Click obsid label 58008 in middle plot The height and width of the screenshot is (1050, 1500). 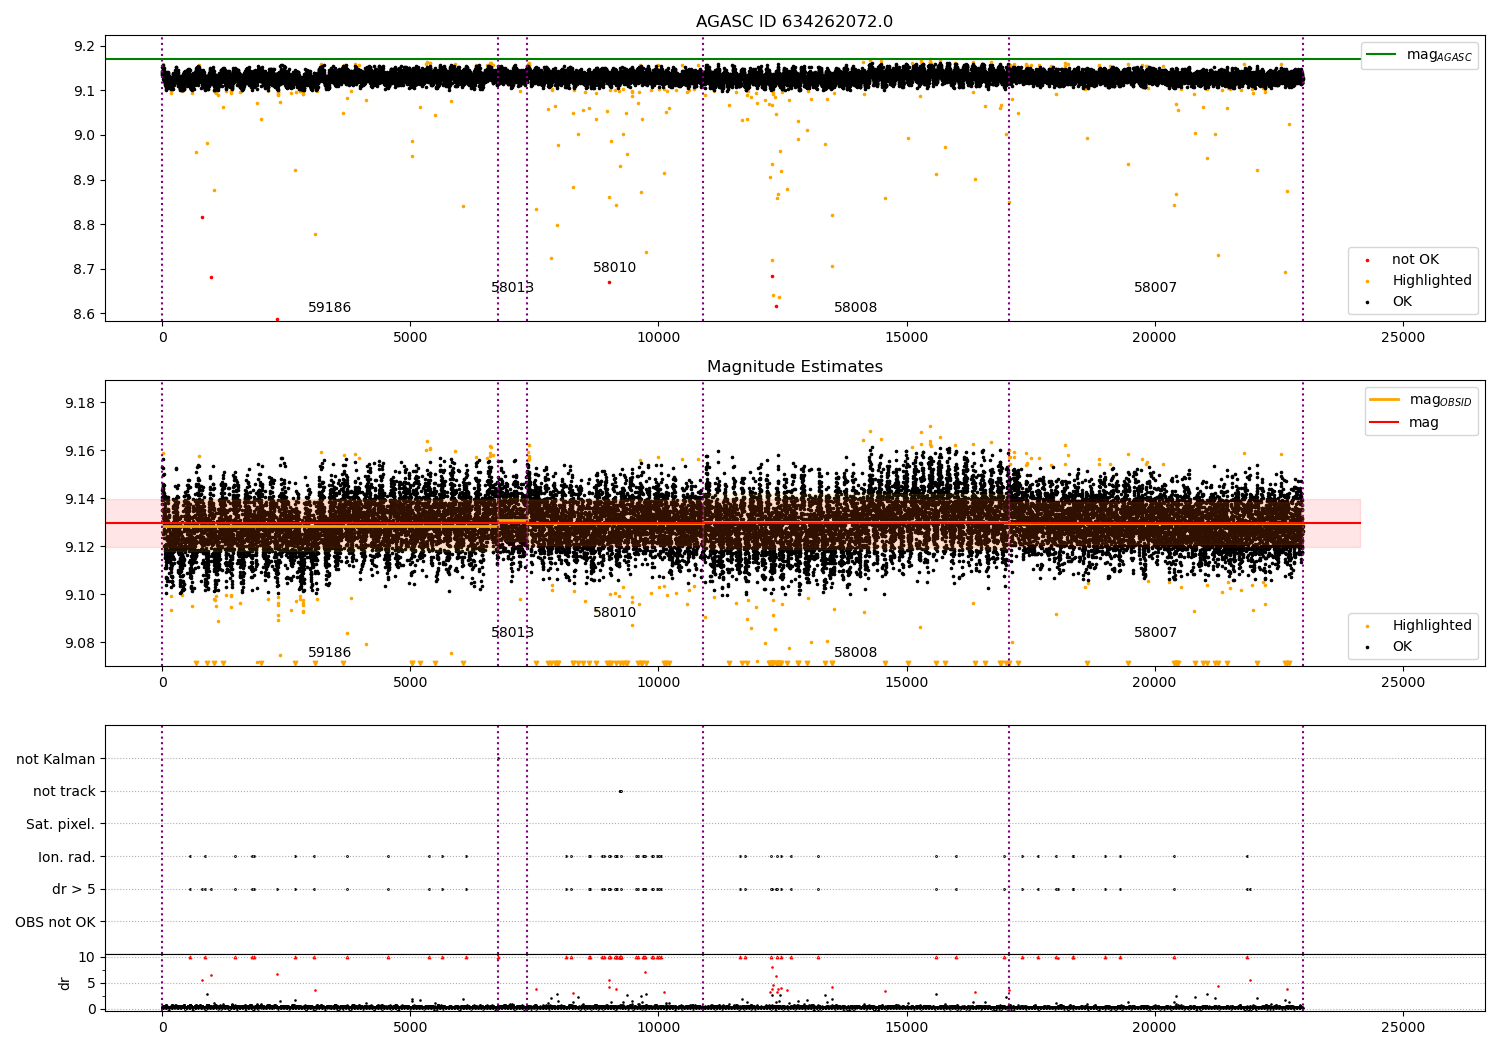click(x=855, y=653)
